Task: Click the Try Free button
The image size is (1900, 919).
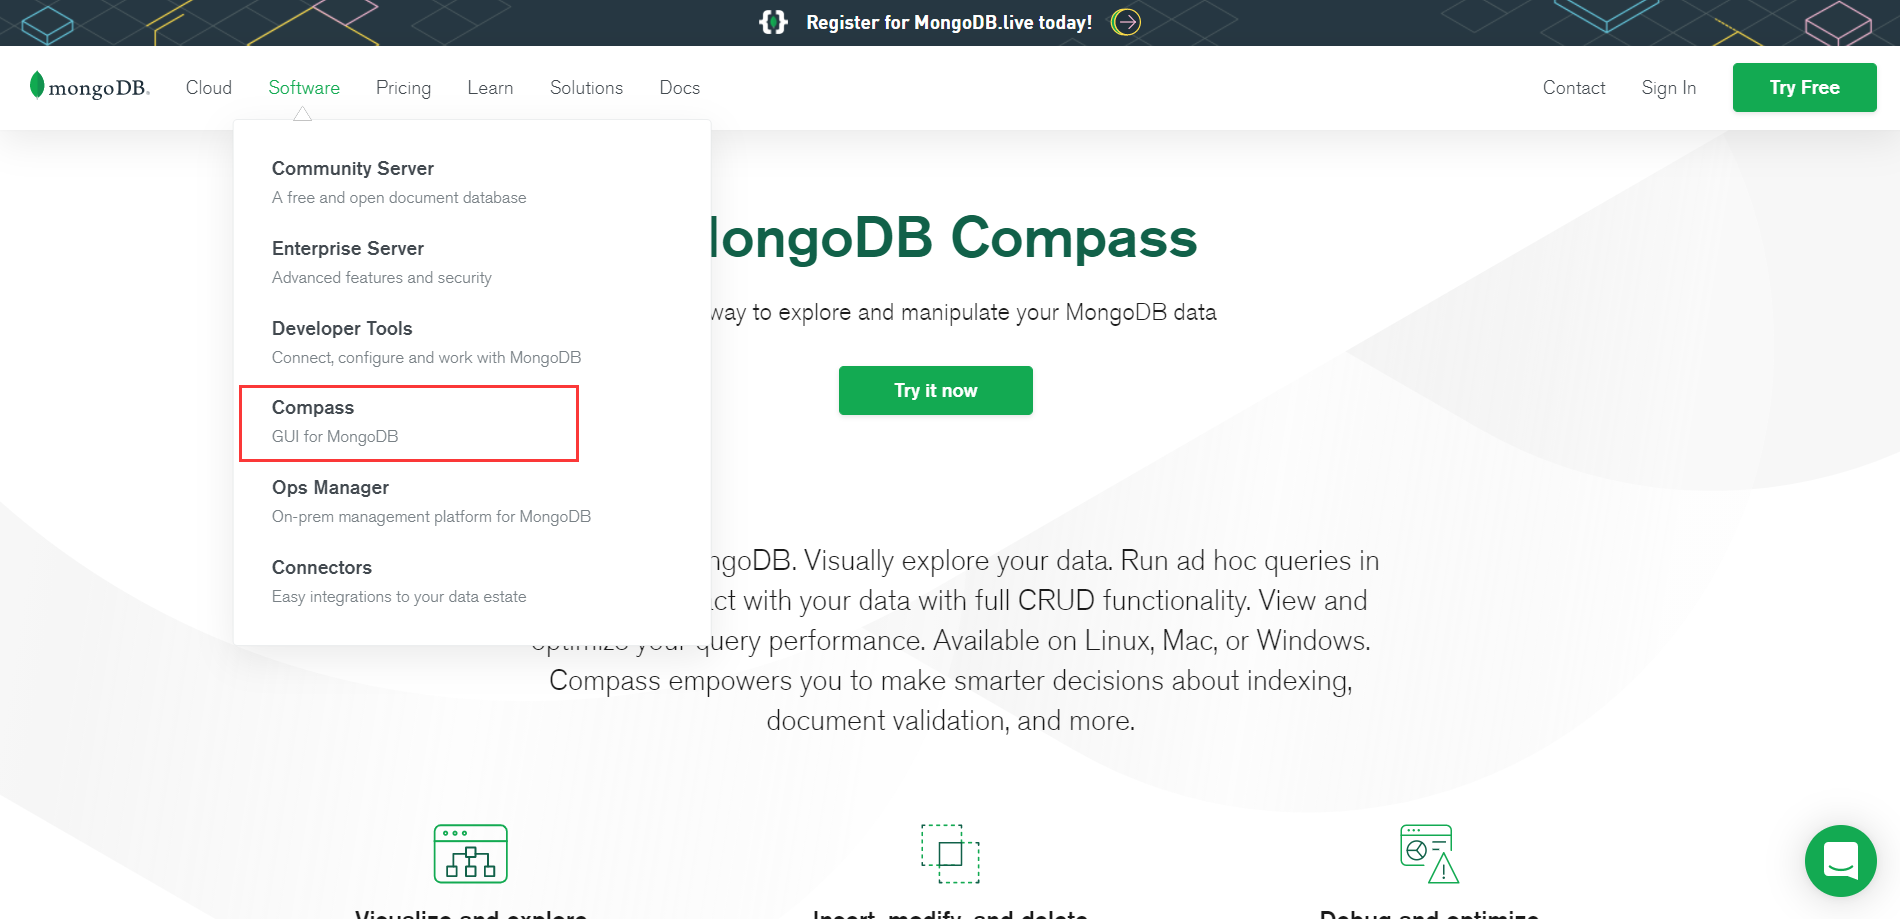Action: click(1804, 87)
